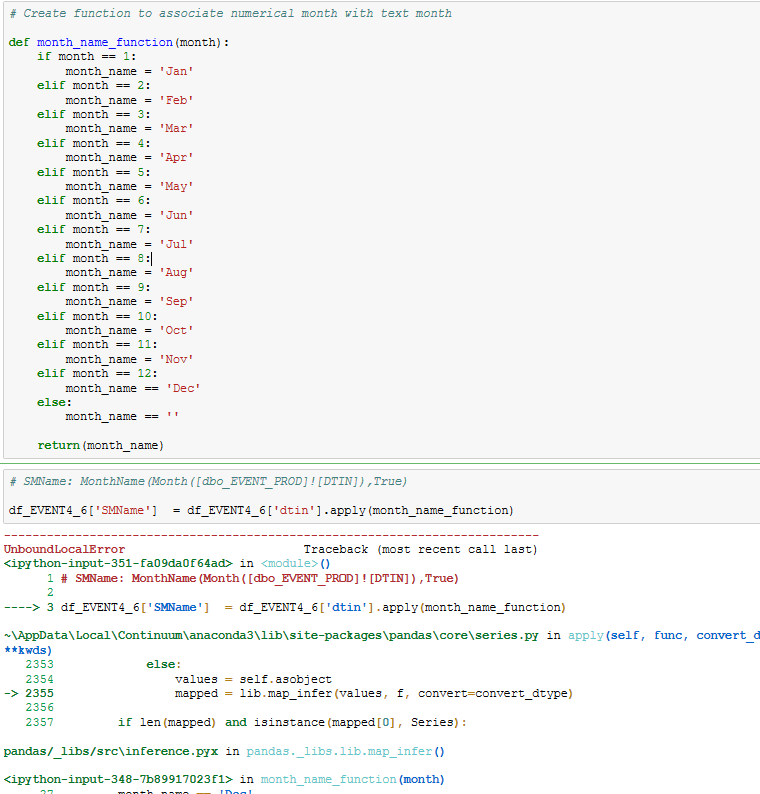Click the 'return(month_name)' statement
The height and width of the screenshot is (794, 760).
(100, 445)
